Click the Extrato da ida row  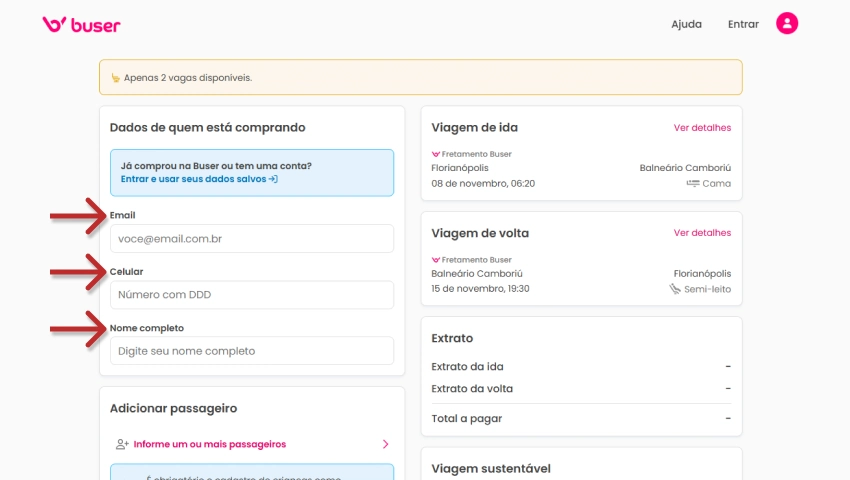point(581,367)
